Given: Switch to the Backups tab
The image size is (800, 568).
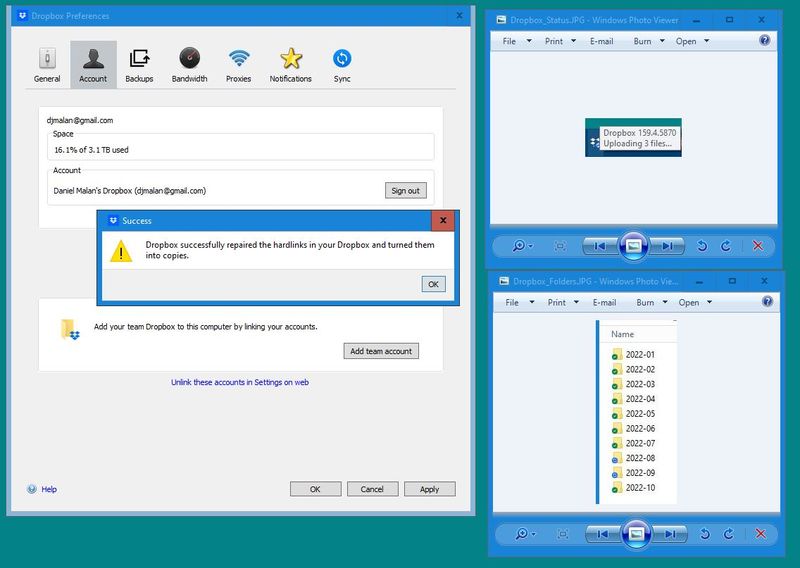Looking at the screenshot, I should pyautogui.click(x=139, y=65).
